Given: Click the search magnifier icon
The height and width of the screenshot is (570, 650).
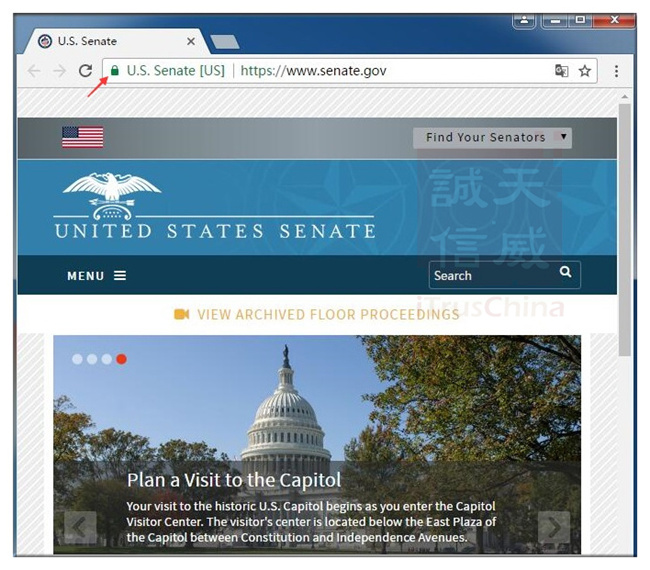Looking at the screenshot, I should 566,272.
